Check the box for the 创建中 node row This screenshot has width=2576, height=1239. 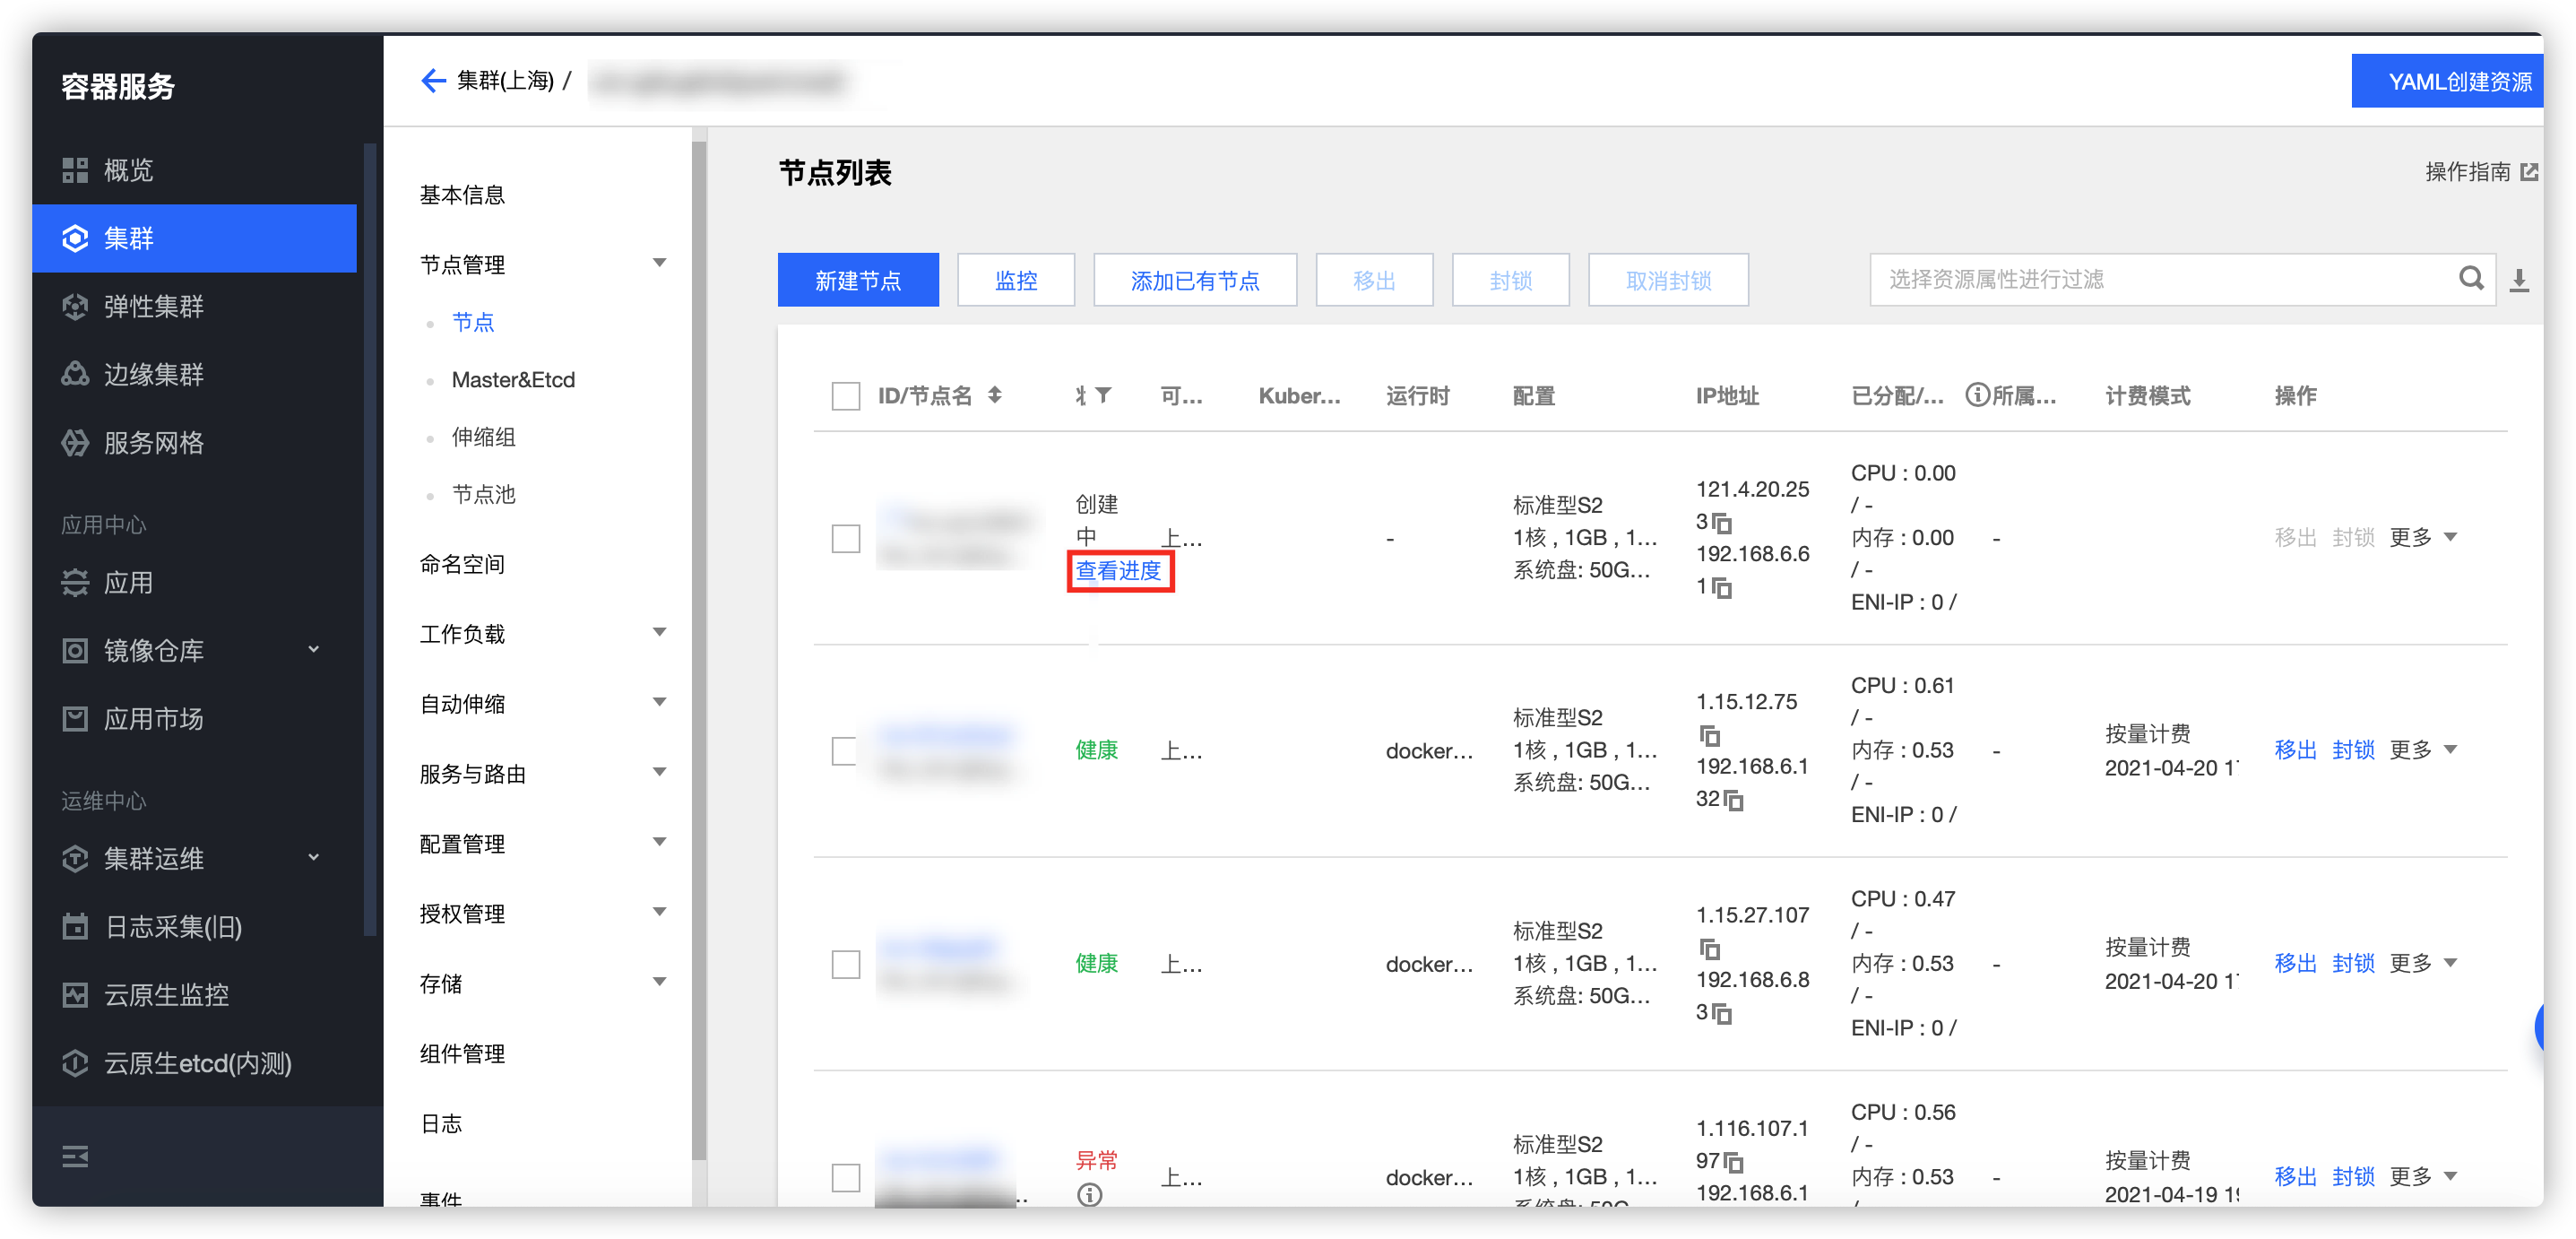coord(846,538)
